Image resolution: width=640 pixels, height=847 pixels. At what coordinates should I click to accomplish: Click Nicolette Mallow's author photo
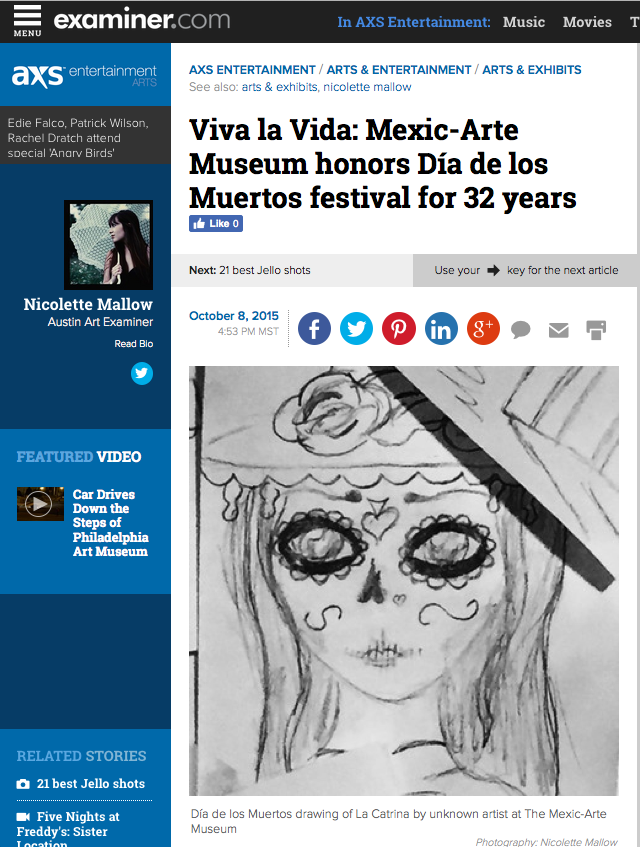coord(109,245)
